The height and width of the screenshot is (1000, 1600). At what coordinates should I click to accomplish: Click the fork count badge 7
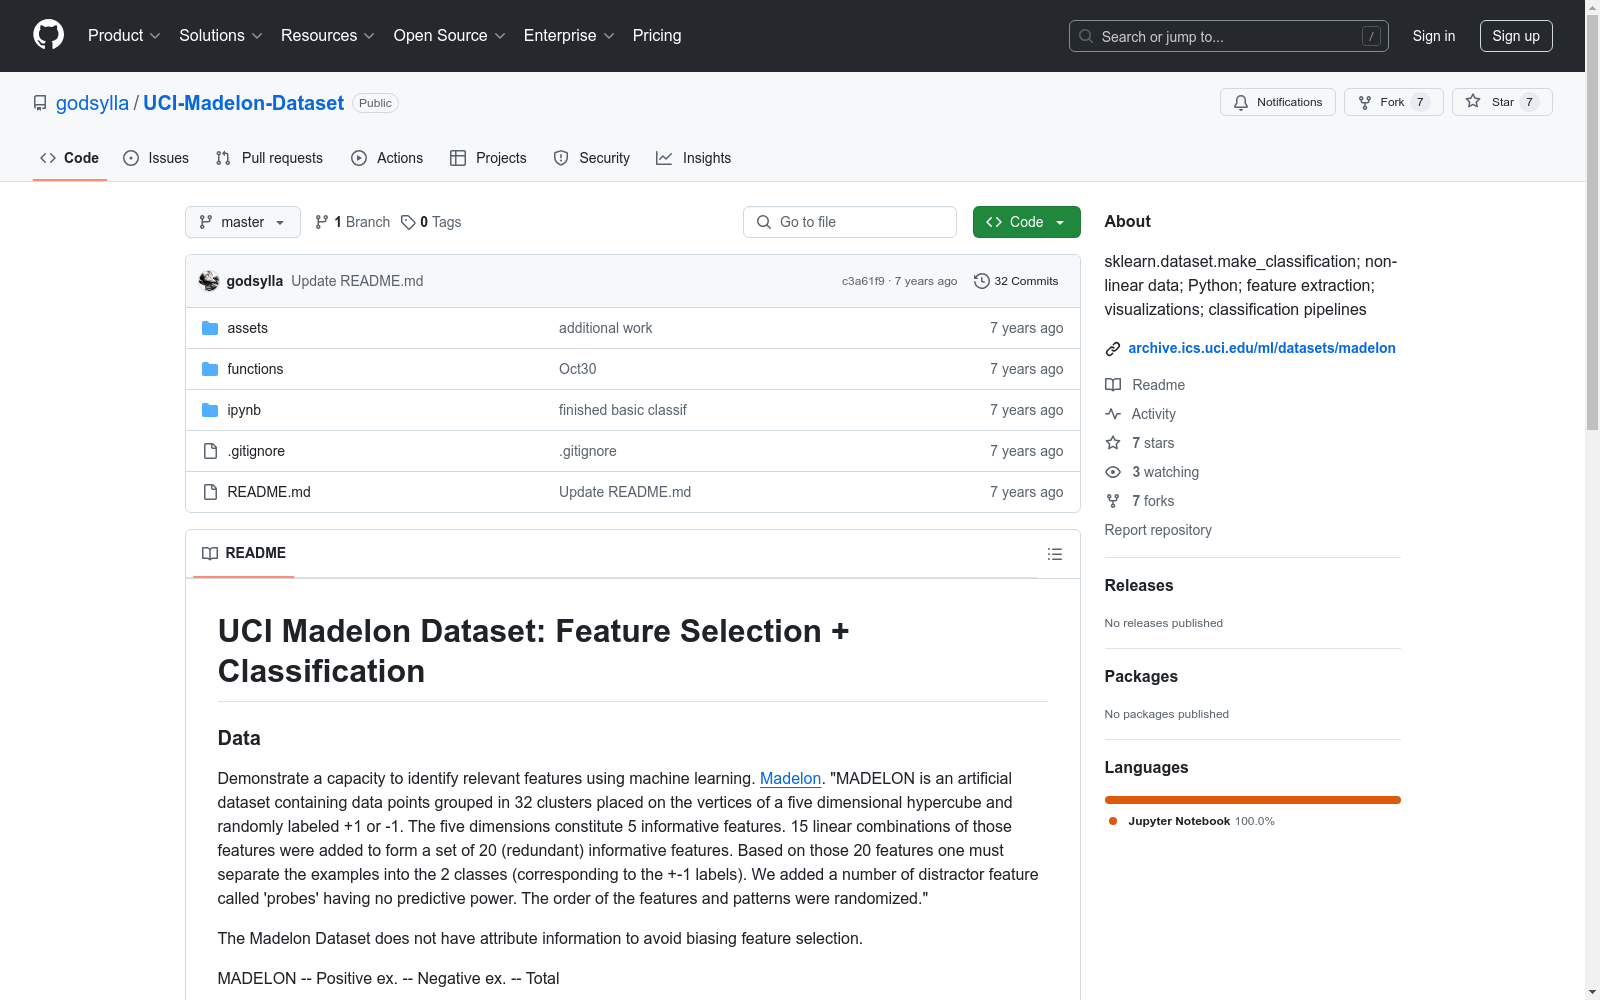[1420, 102]
